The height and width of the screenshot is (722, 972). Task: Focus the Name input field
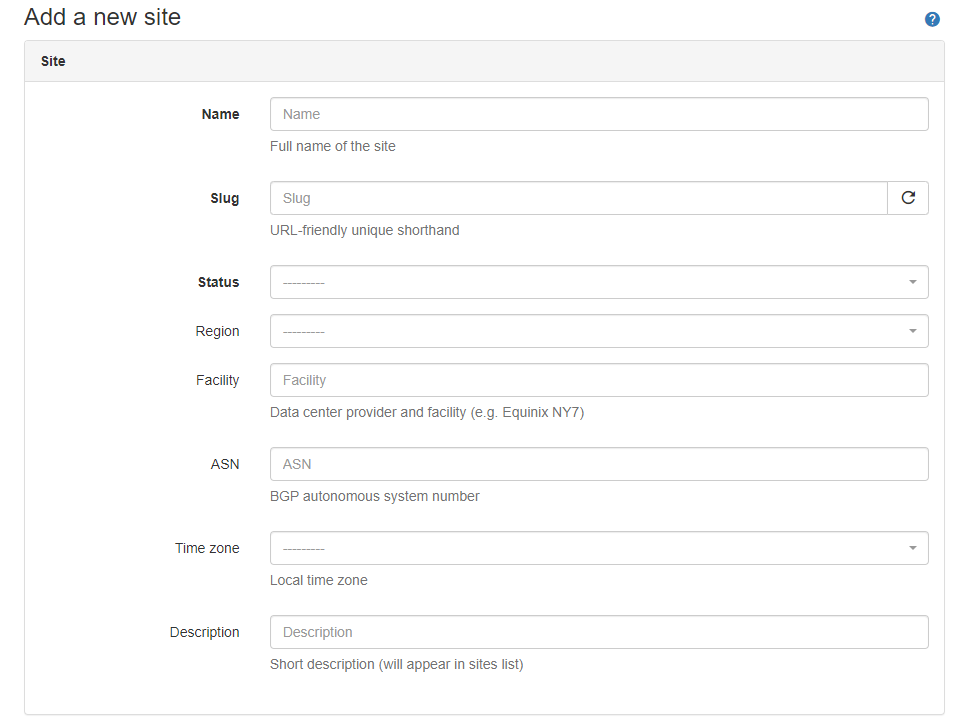click(598, 114)
